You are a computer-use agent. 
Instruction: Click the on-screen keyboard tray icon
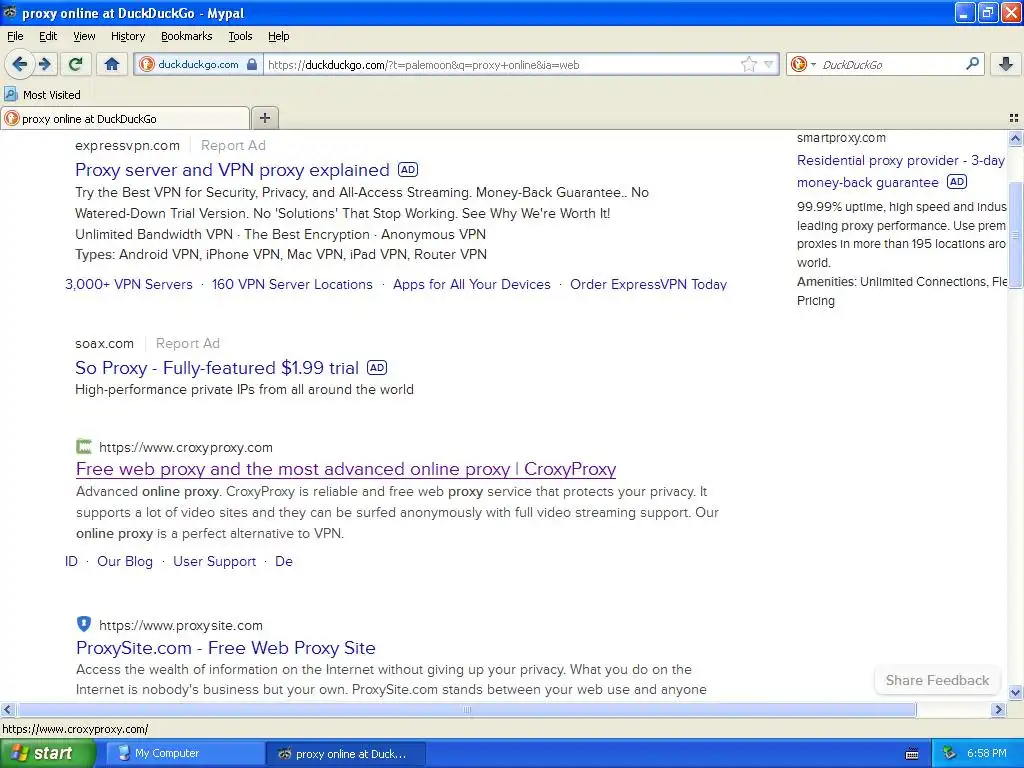(x=912, y=754)
